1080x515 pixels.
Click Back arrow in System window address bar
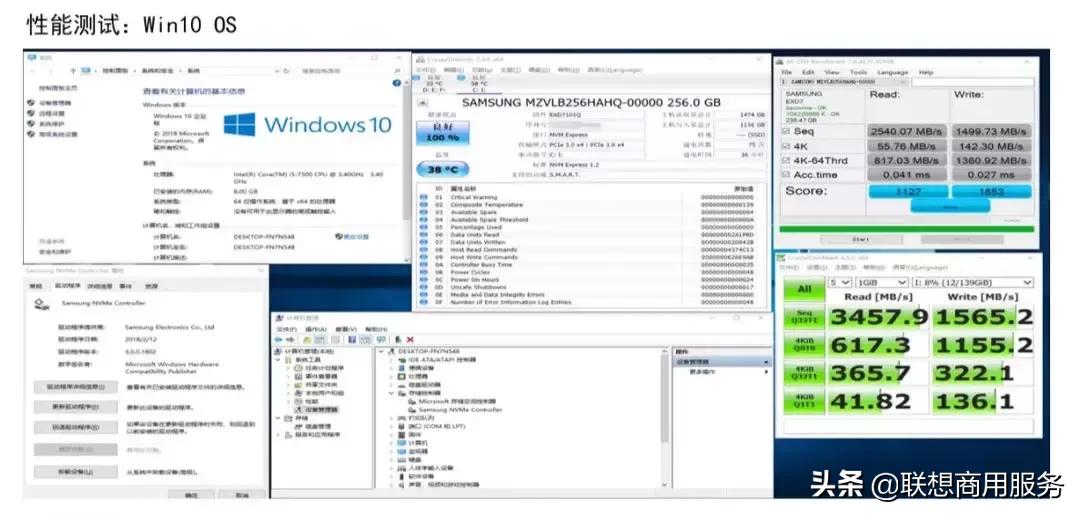[33, 70]
